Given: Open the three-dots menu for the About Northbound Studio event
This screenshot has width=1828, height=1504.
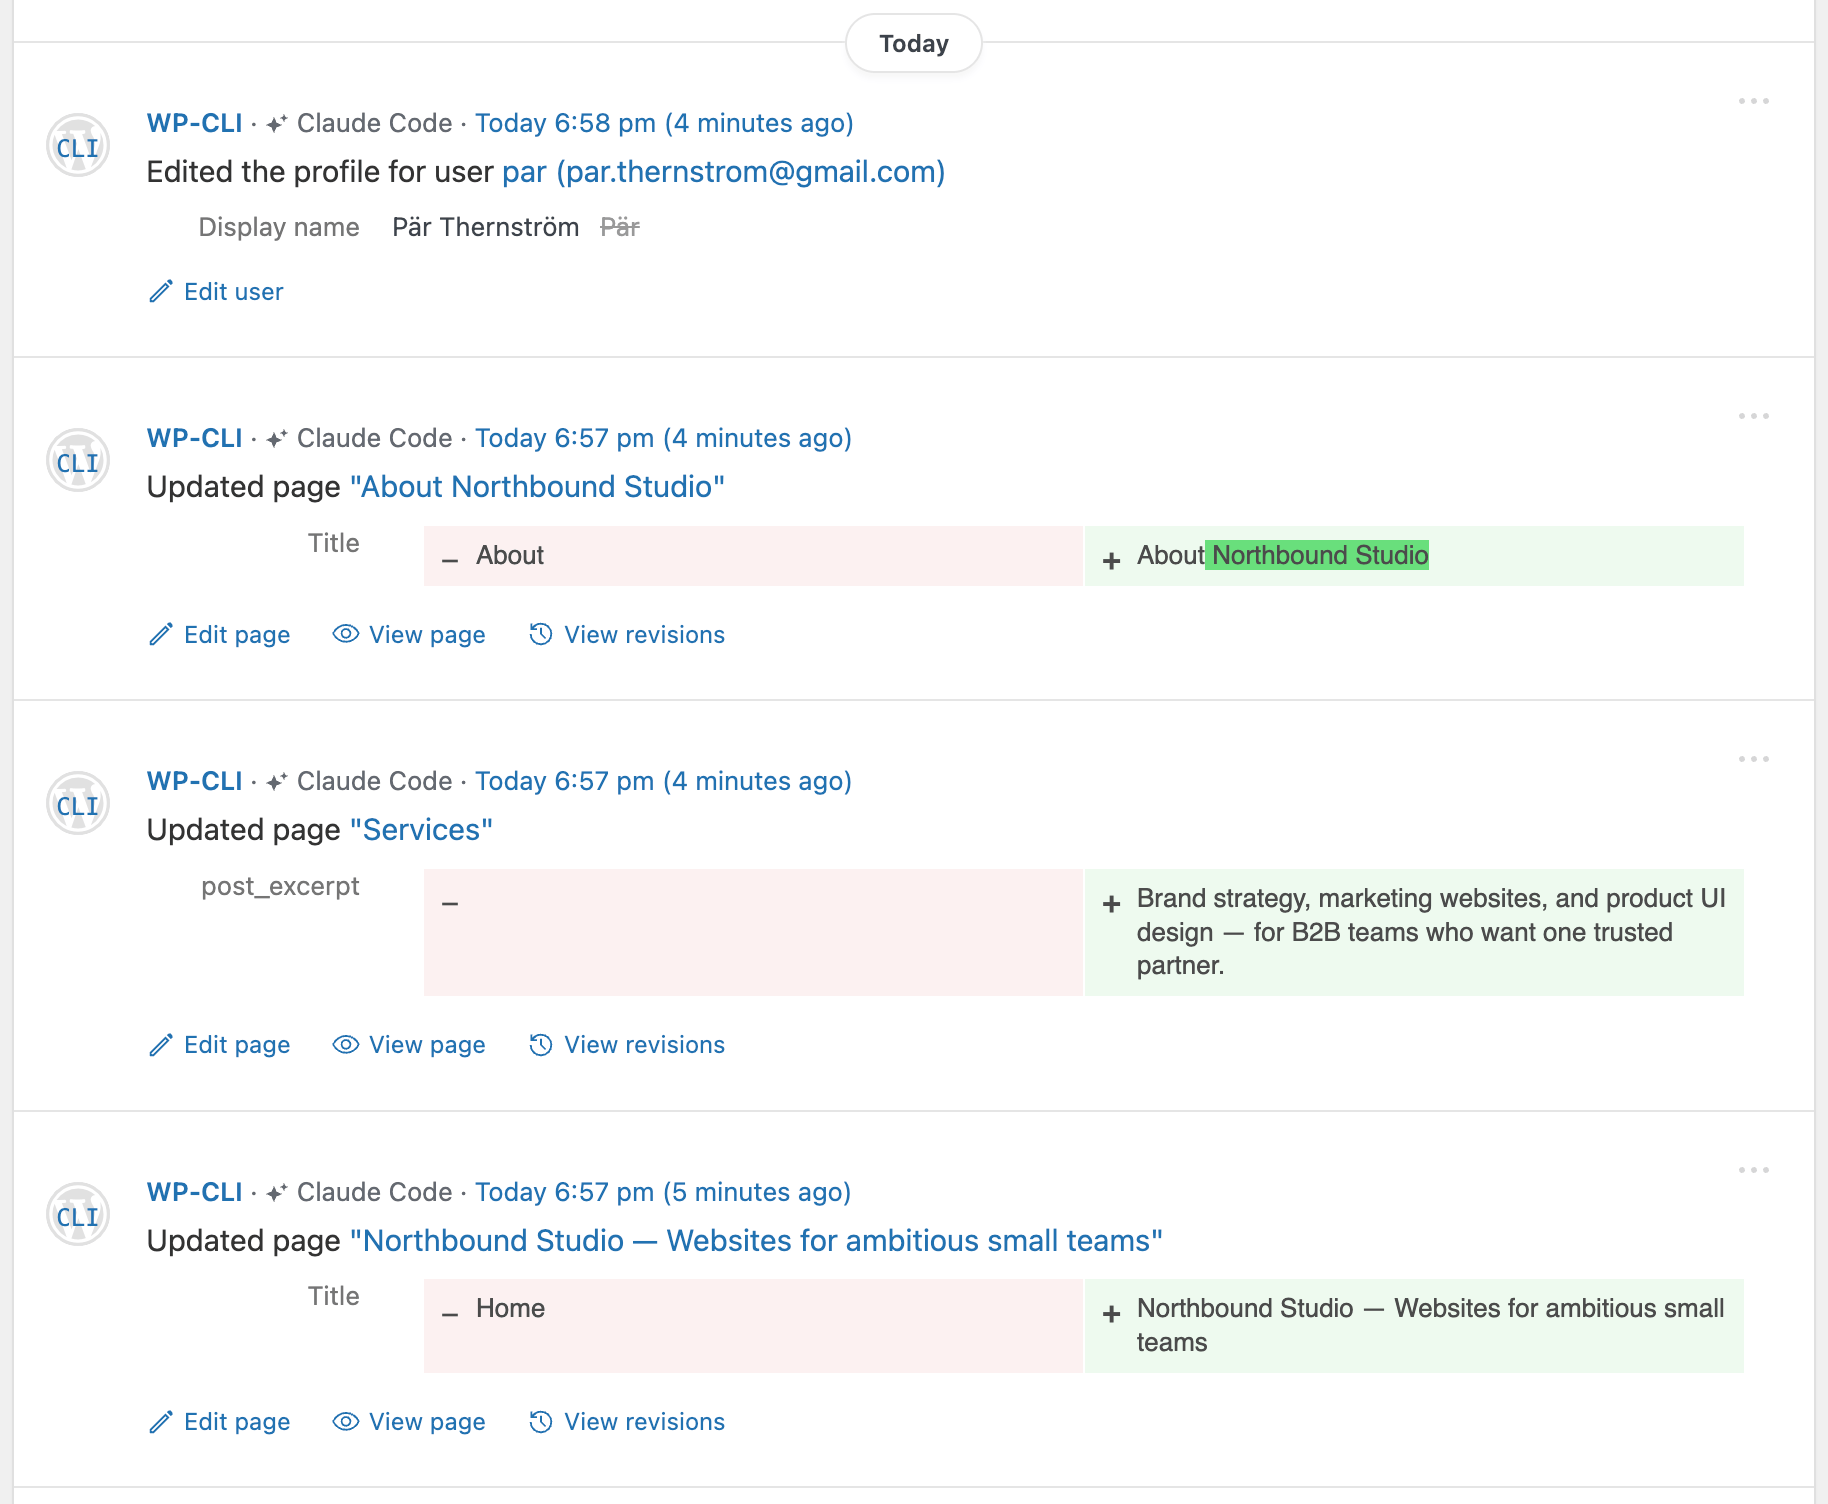Looking at the screenshot, I should [1753, 416].
